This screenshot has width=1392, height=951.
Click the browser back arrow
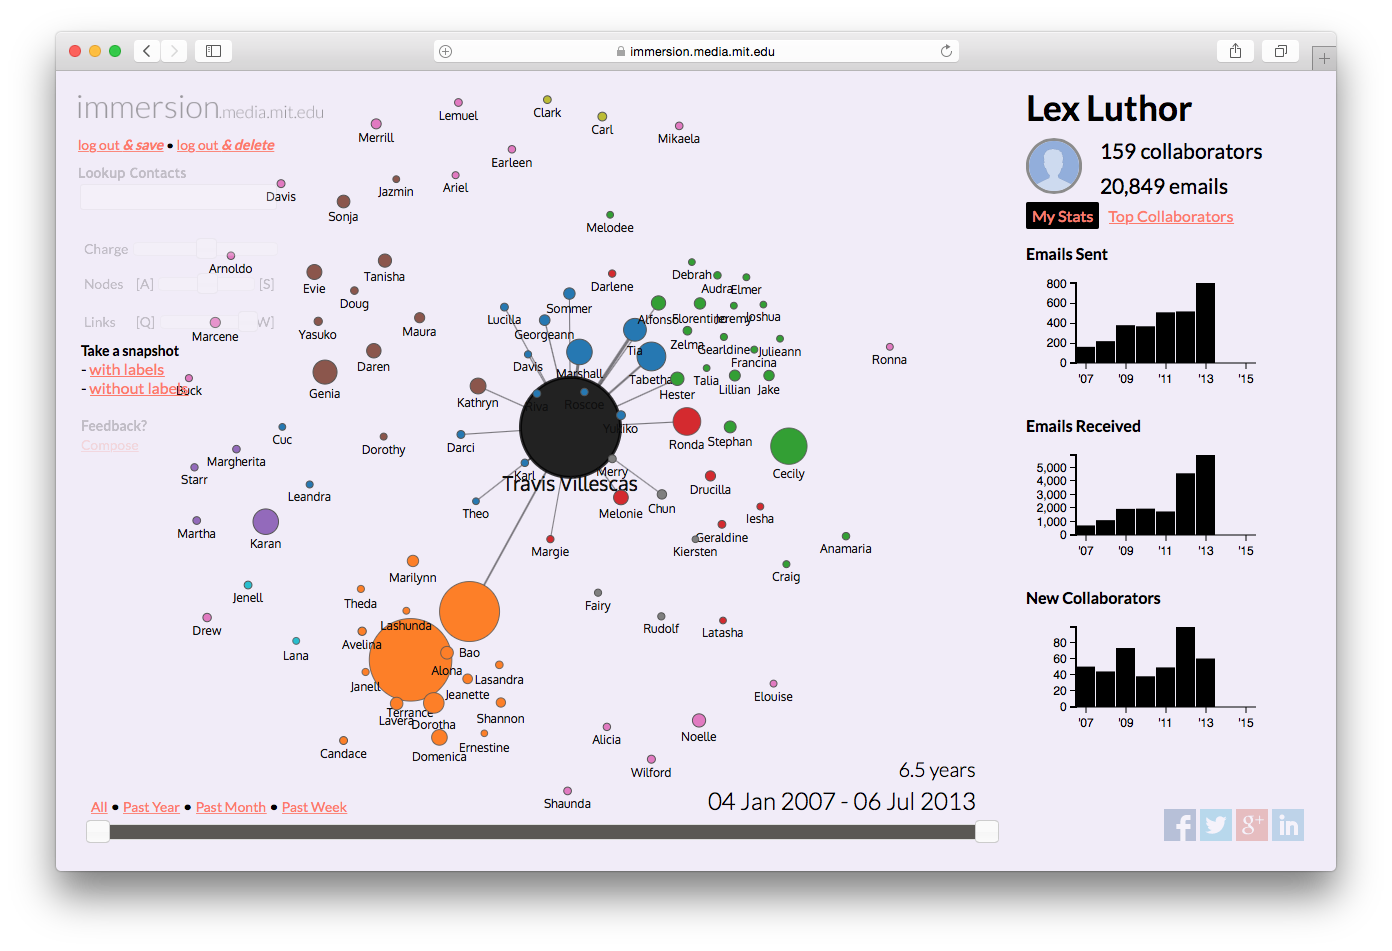pos(147,51)
